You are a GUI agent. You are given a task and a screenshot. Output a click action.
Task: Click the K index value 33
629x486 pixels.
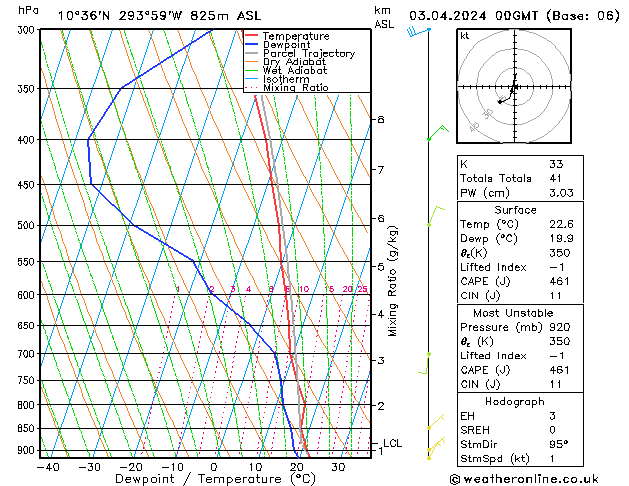click(556, 164)
